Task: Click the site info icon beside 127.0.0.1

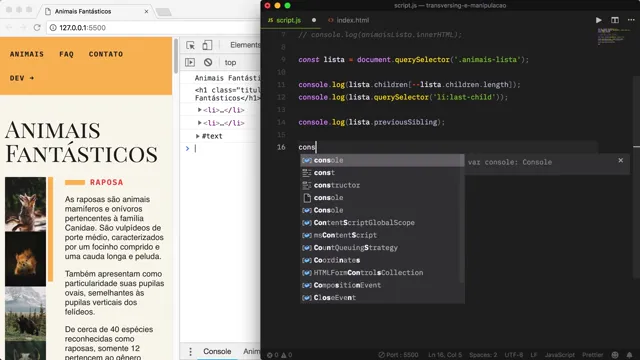Action: point(53,27)
